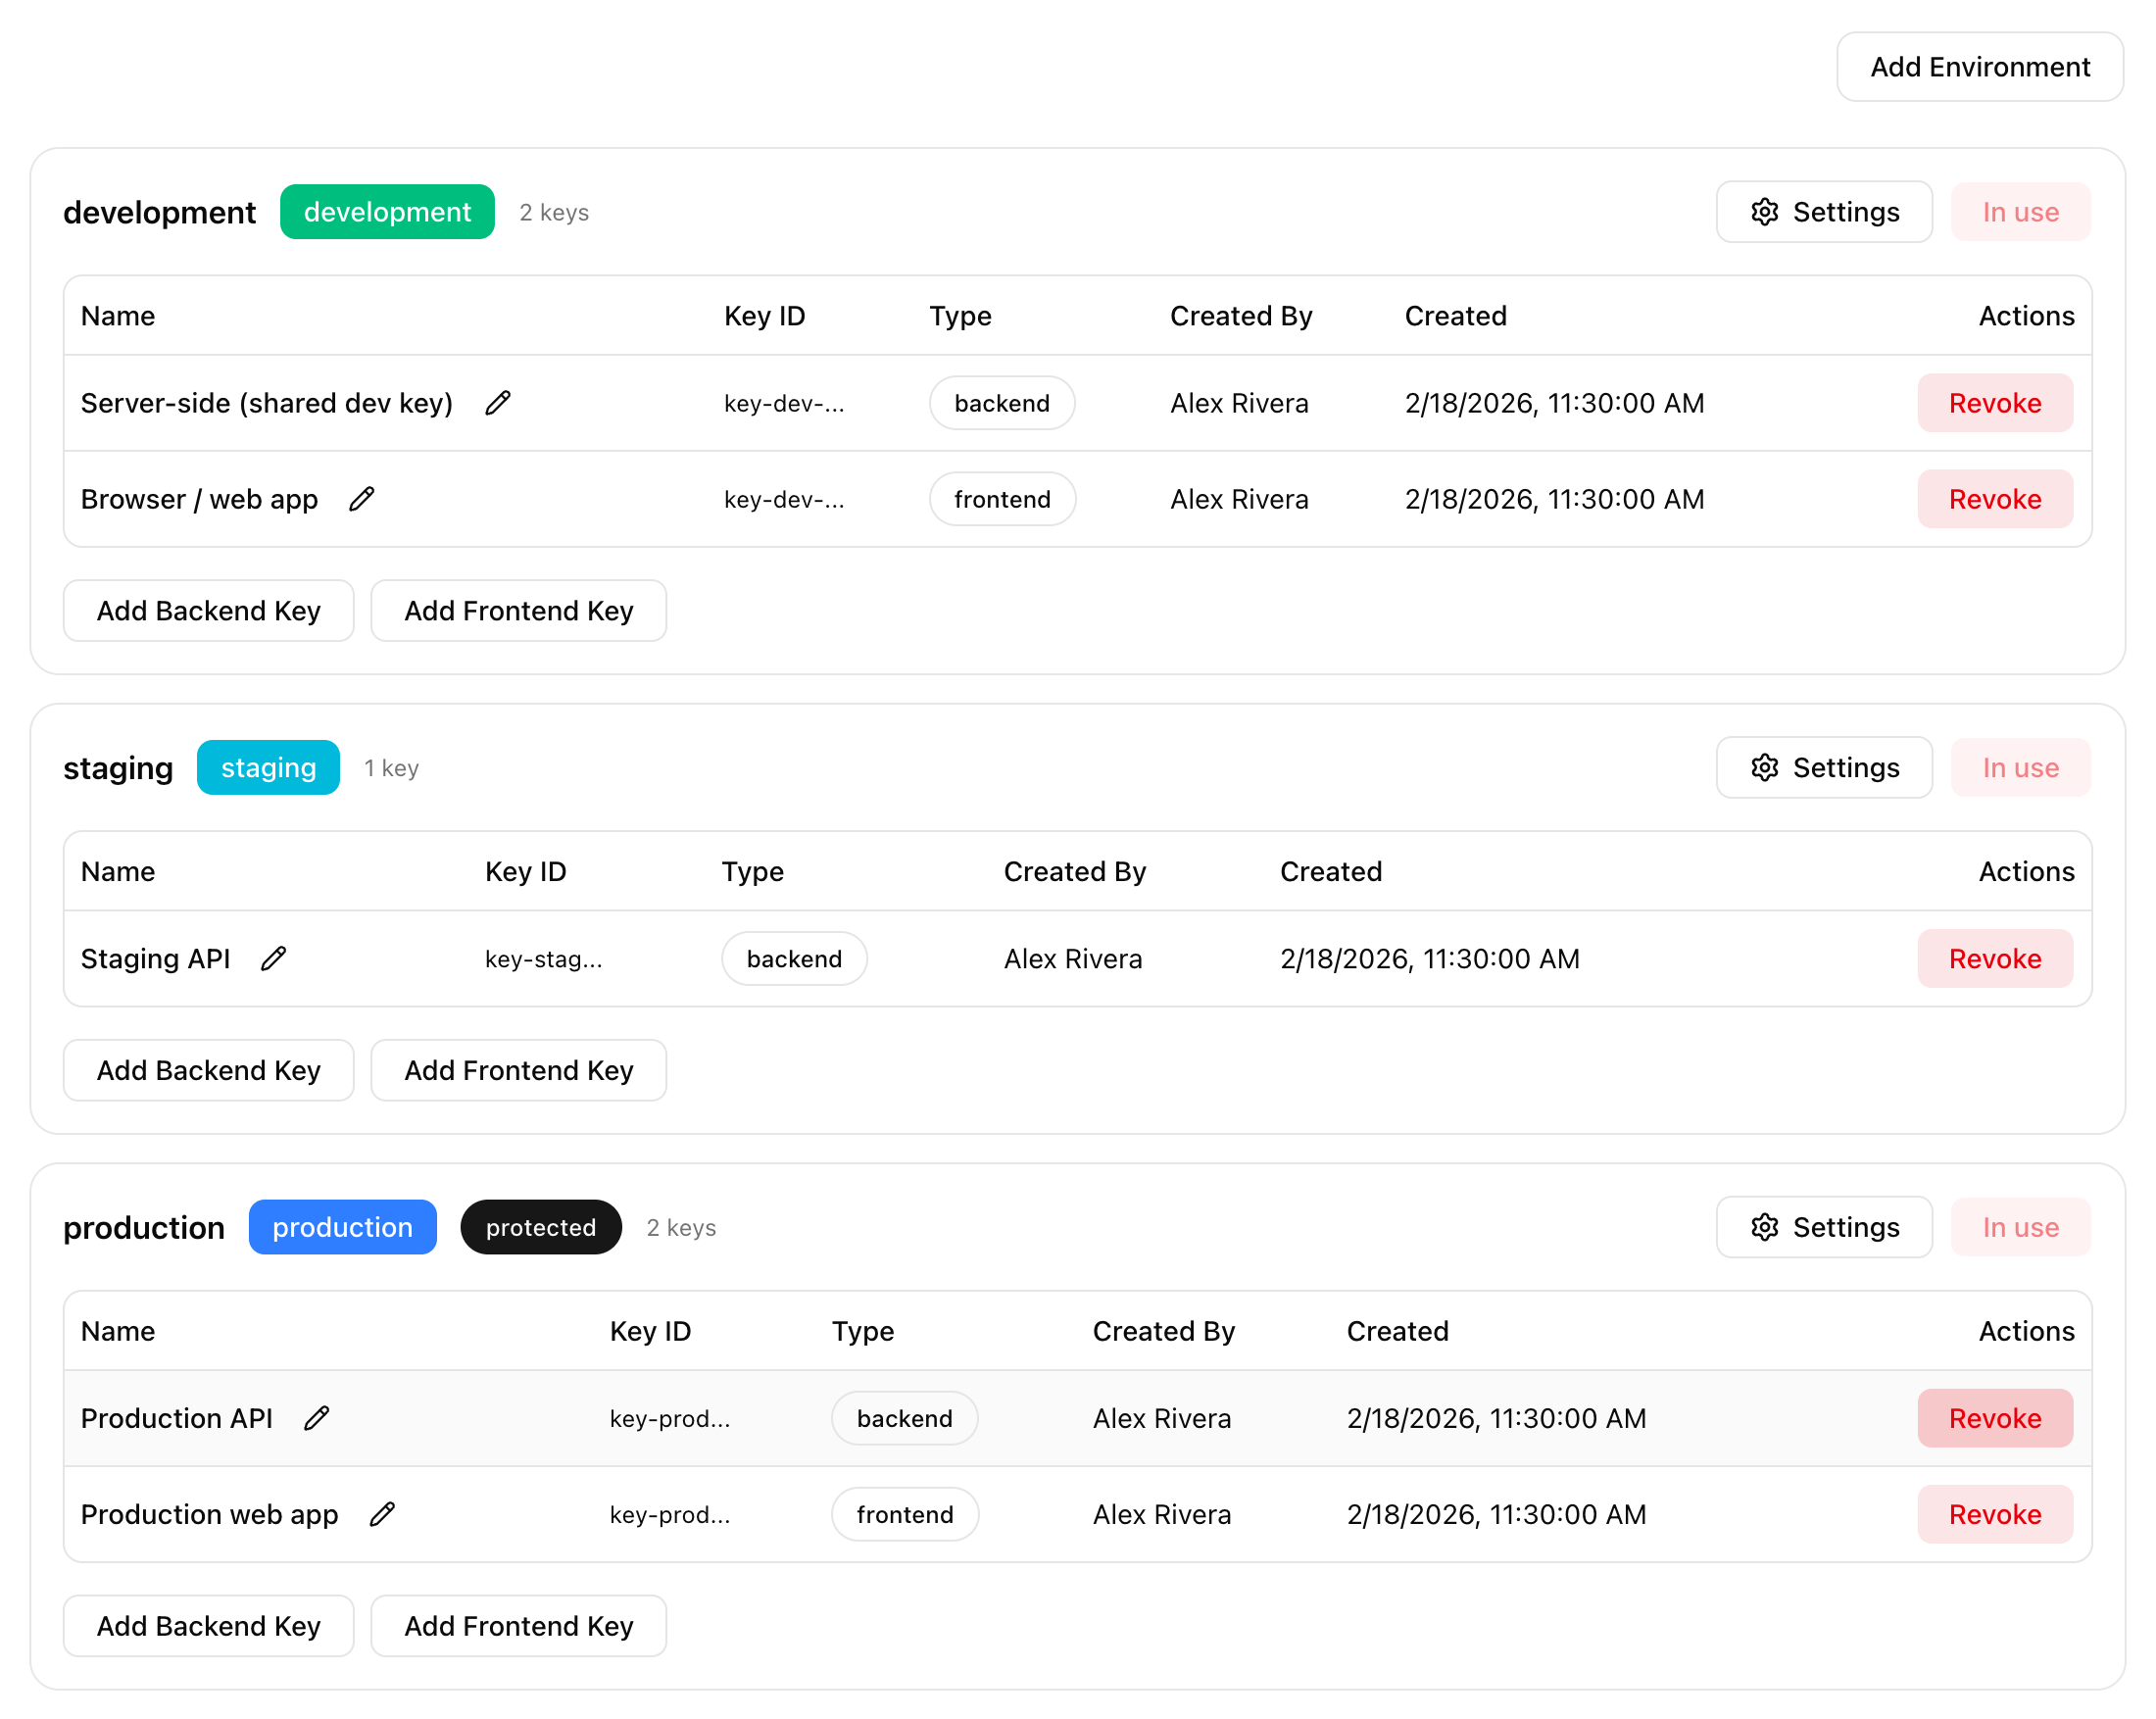Click the green development badge
This screenshot has height=1719, width=2156.
click(x=387, y=212)
